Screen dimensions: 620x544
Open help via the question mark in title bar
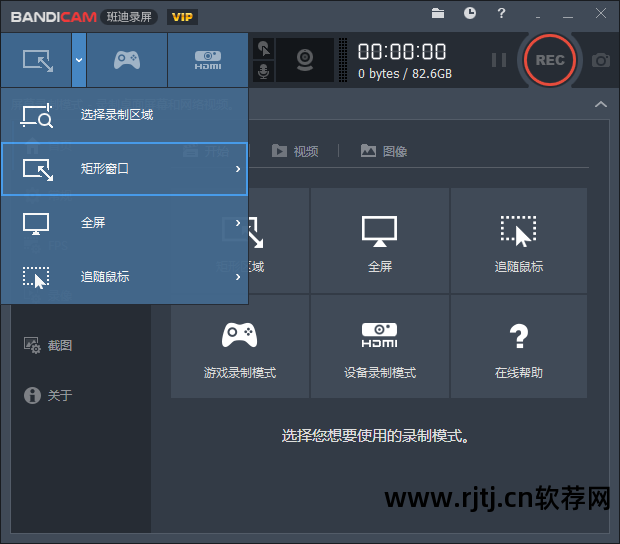coord(501,13)
